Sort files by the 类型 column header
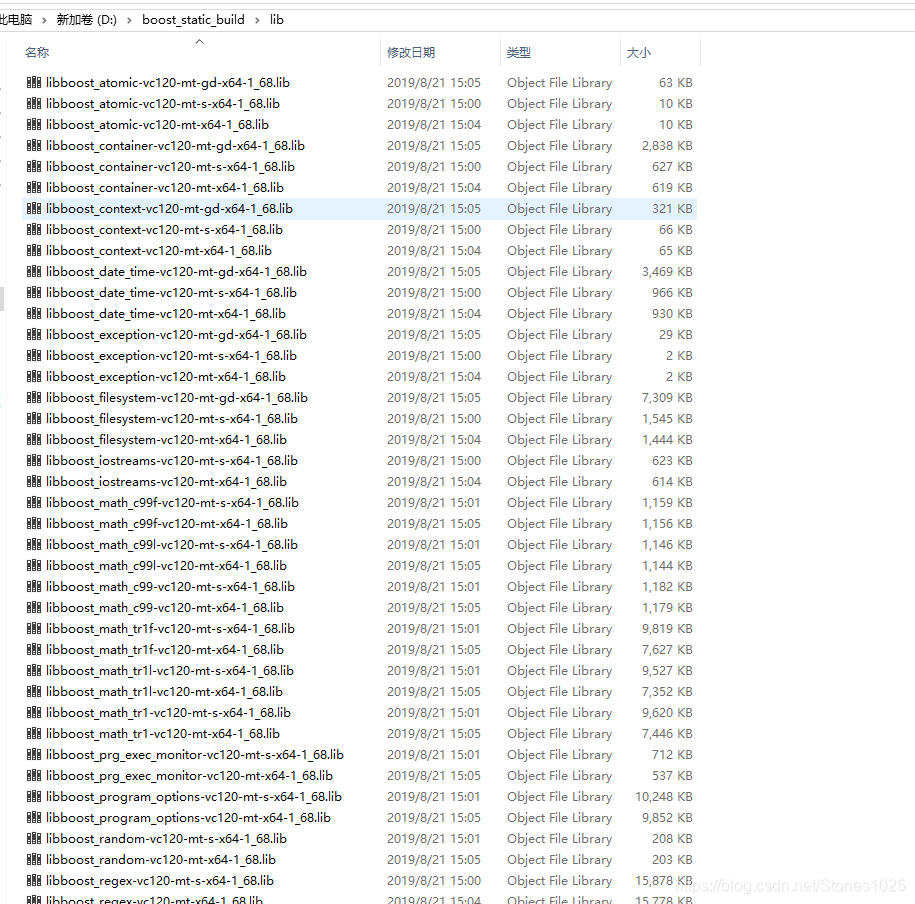 (519, 53)
